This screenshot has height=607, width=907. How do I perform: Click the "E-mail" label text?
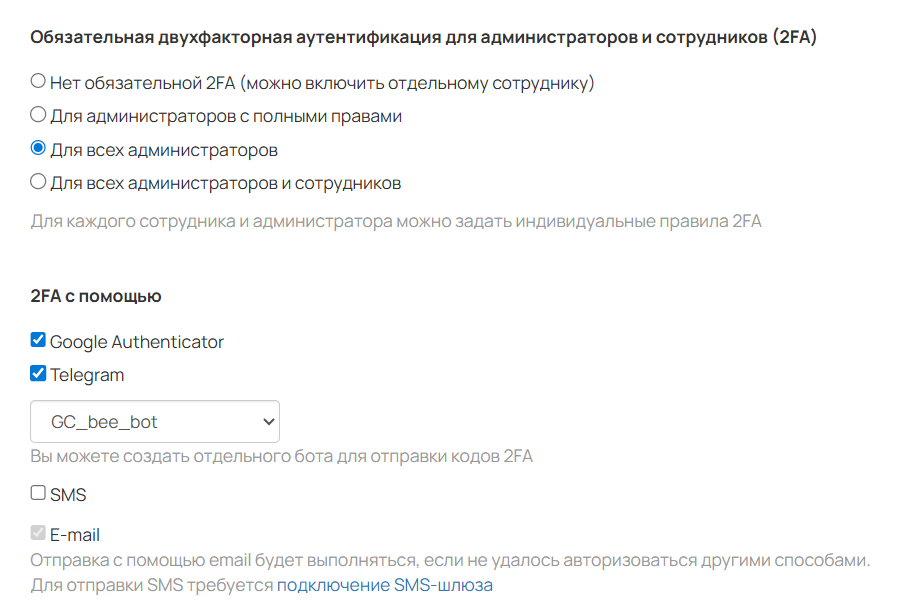point(75,535)
